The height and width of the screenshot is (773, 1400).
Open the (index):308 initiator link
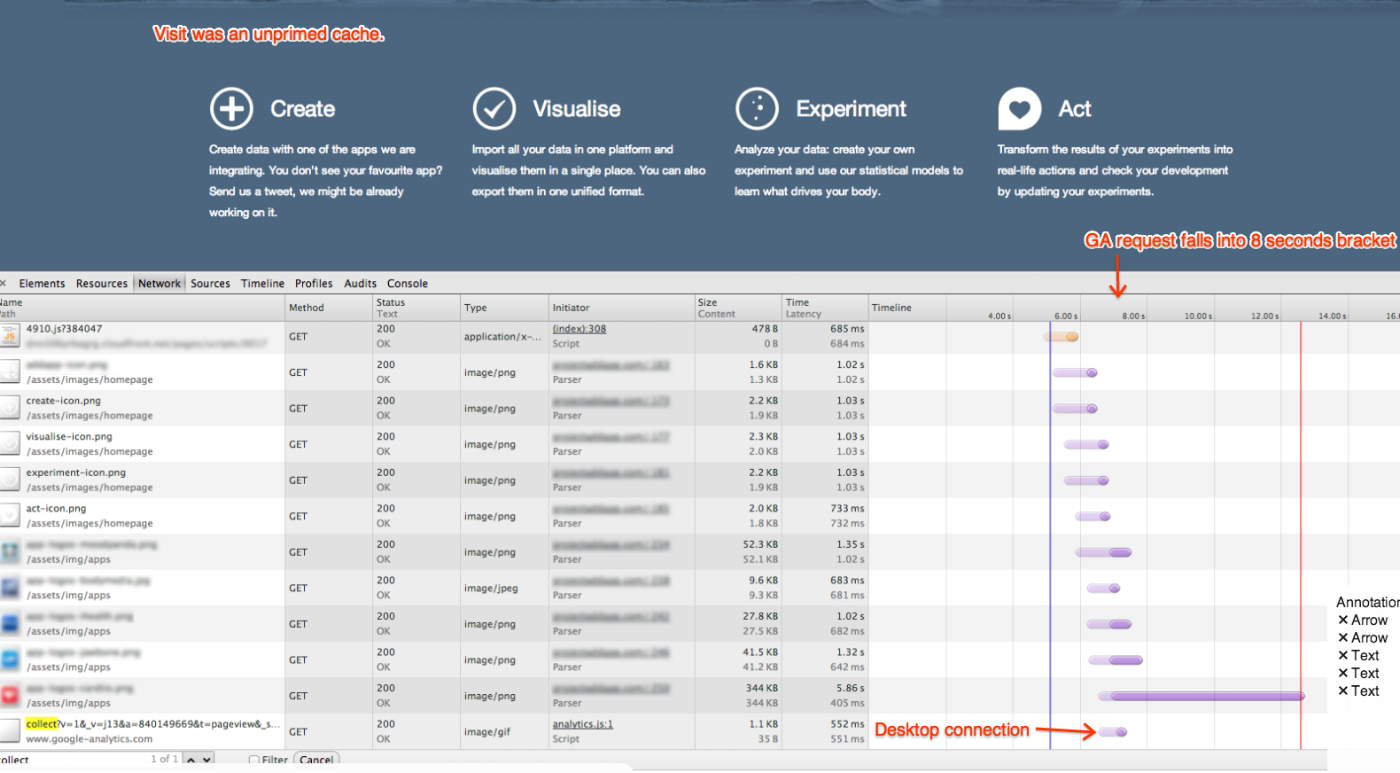coord(579,329)
